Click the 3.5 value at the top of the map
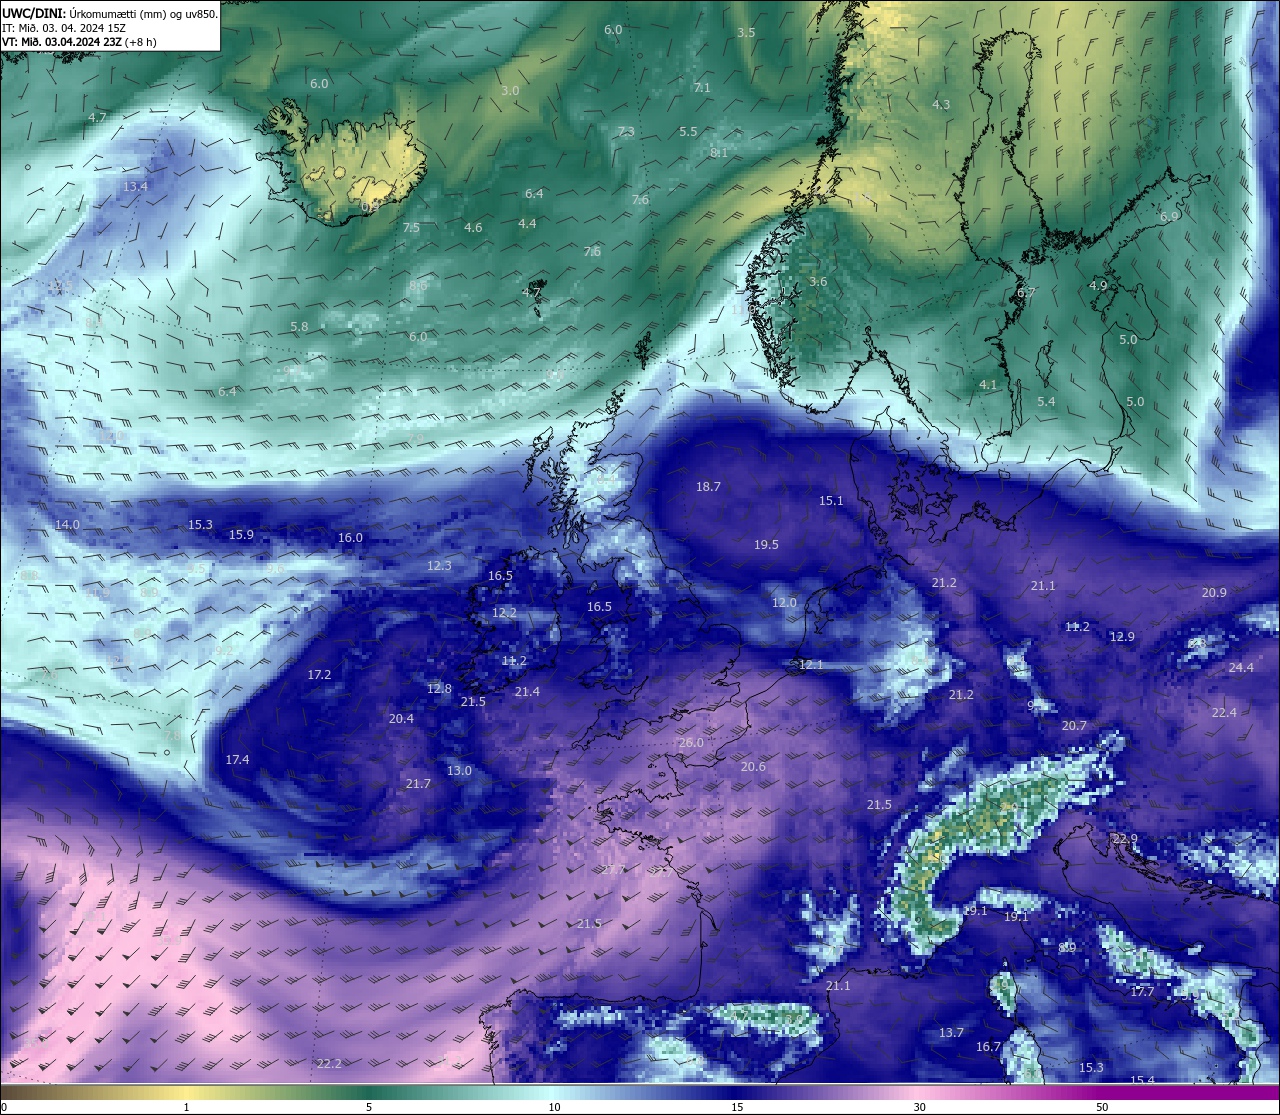The height and width of the screenshot is (1115, 1280). (746, 33)
